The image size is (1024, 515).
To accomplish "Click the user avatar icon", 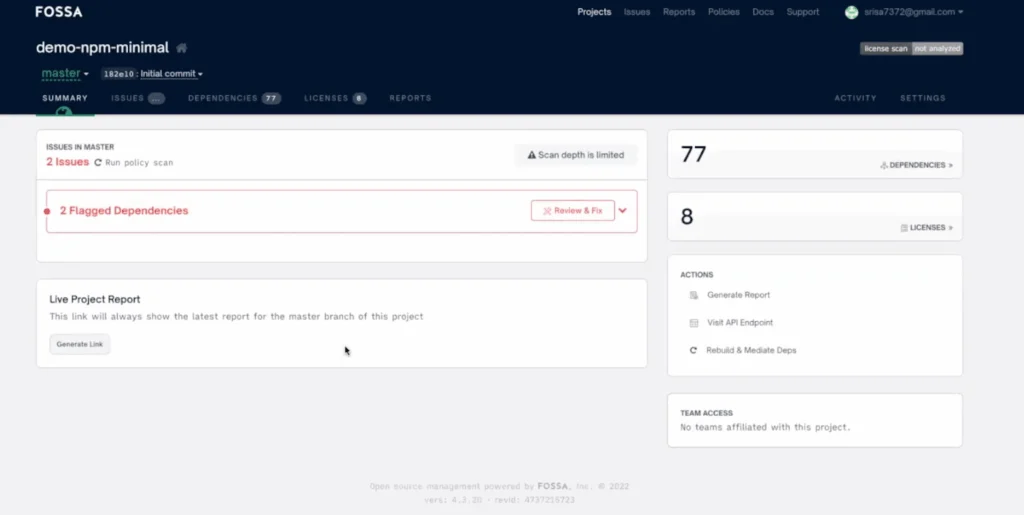I will [x=851, y=12].
